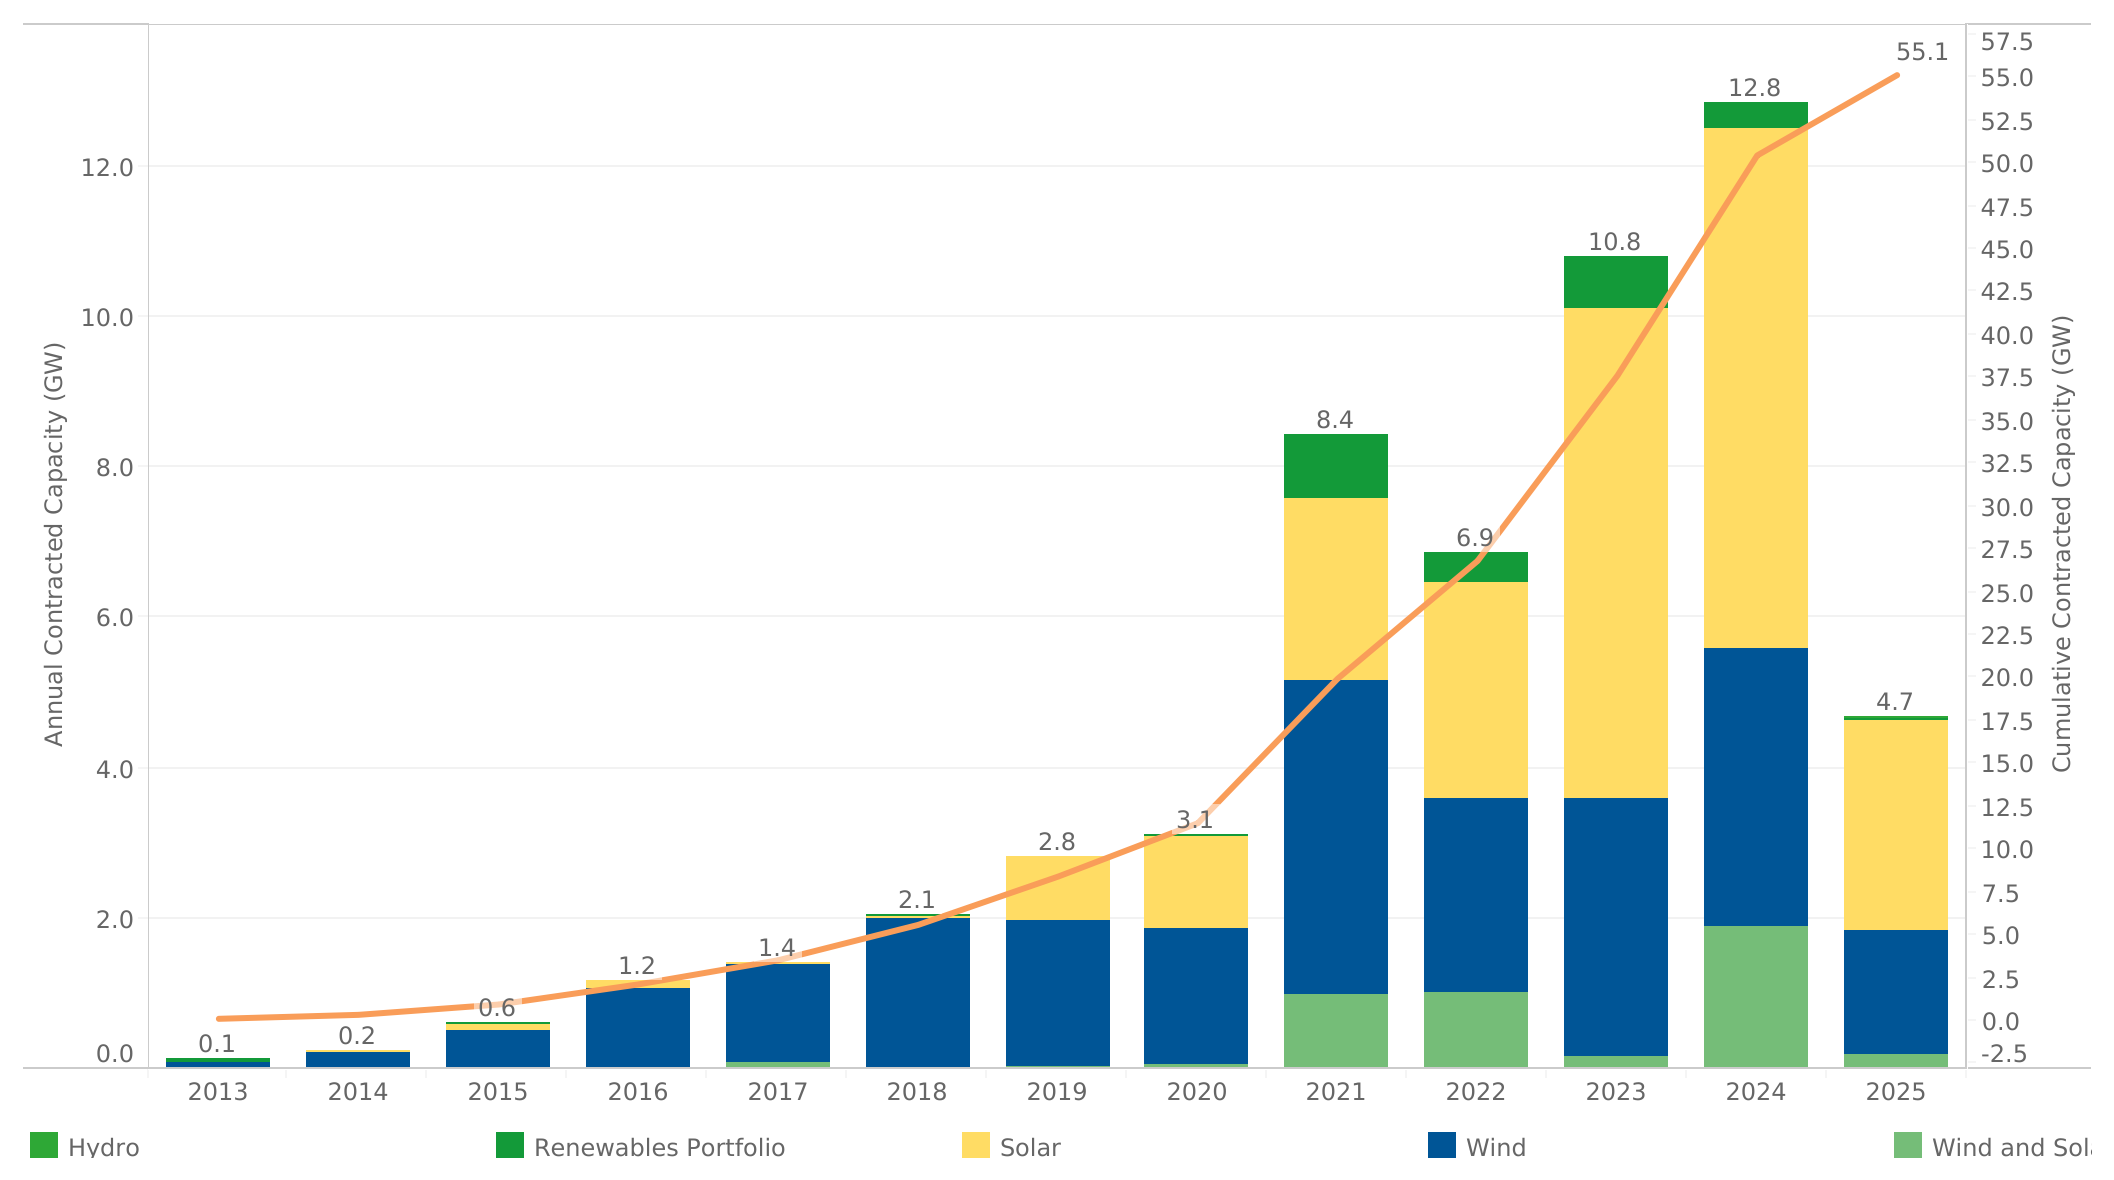Click the Wind legend color swatch
This screenshot has width=2114, height=1180.
1442,1145
